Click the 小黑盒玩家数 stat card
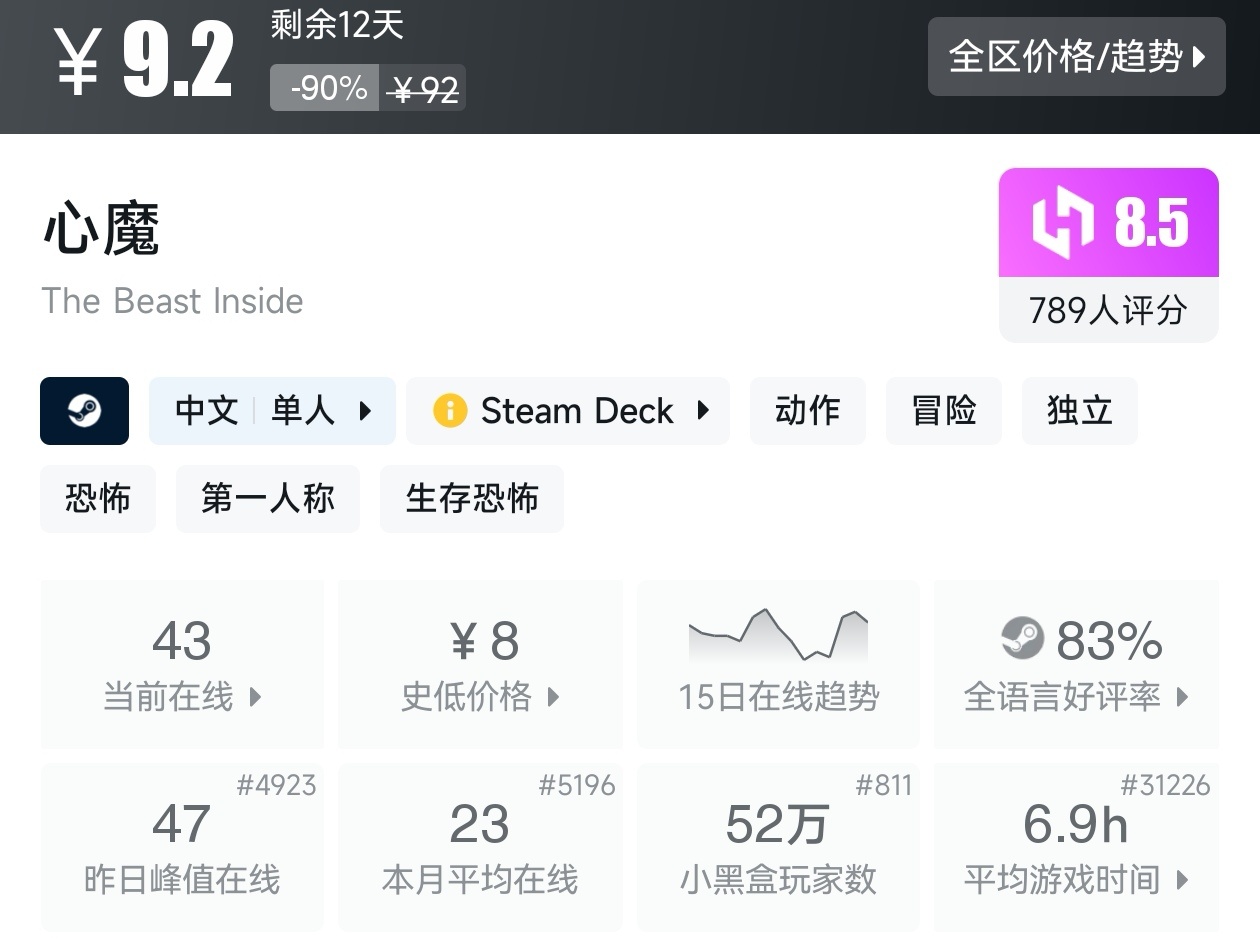Image resolution: width=1260 pixels, height=943 pixels. pos(778,846)
